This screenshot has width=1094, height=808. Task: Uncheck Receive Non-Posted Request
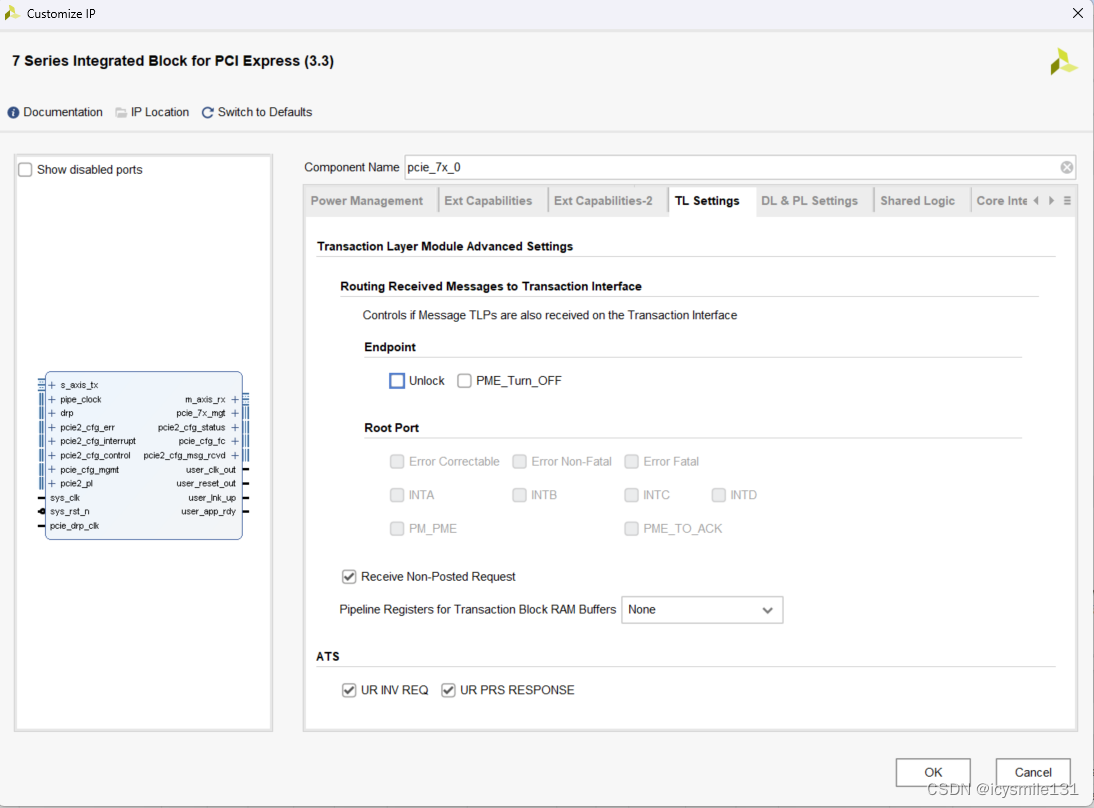point(349,577)
